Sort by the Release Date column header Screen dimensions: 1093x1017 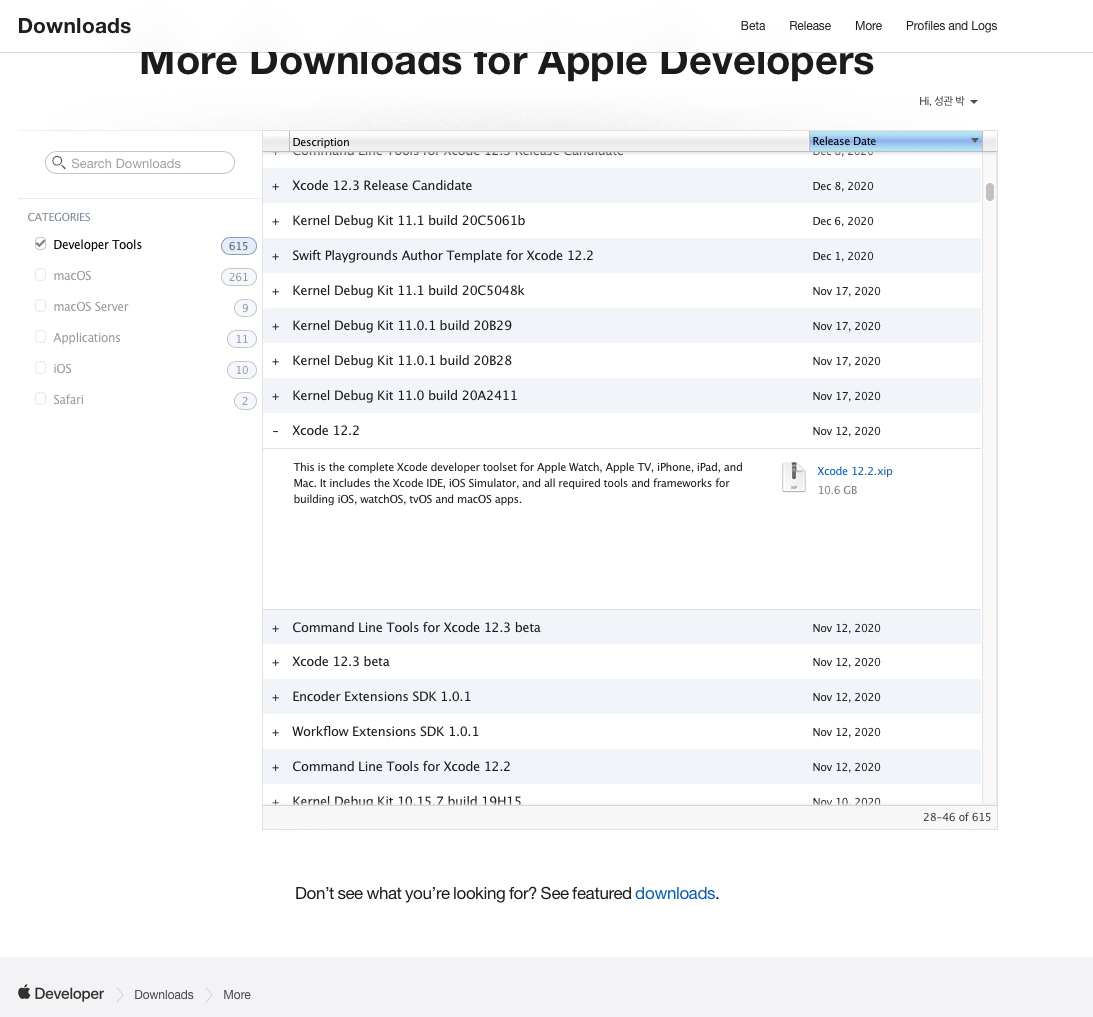coord(895,141)
